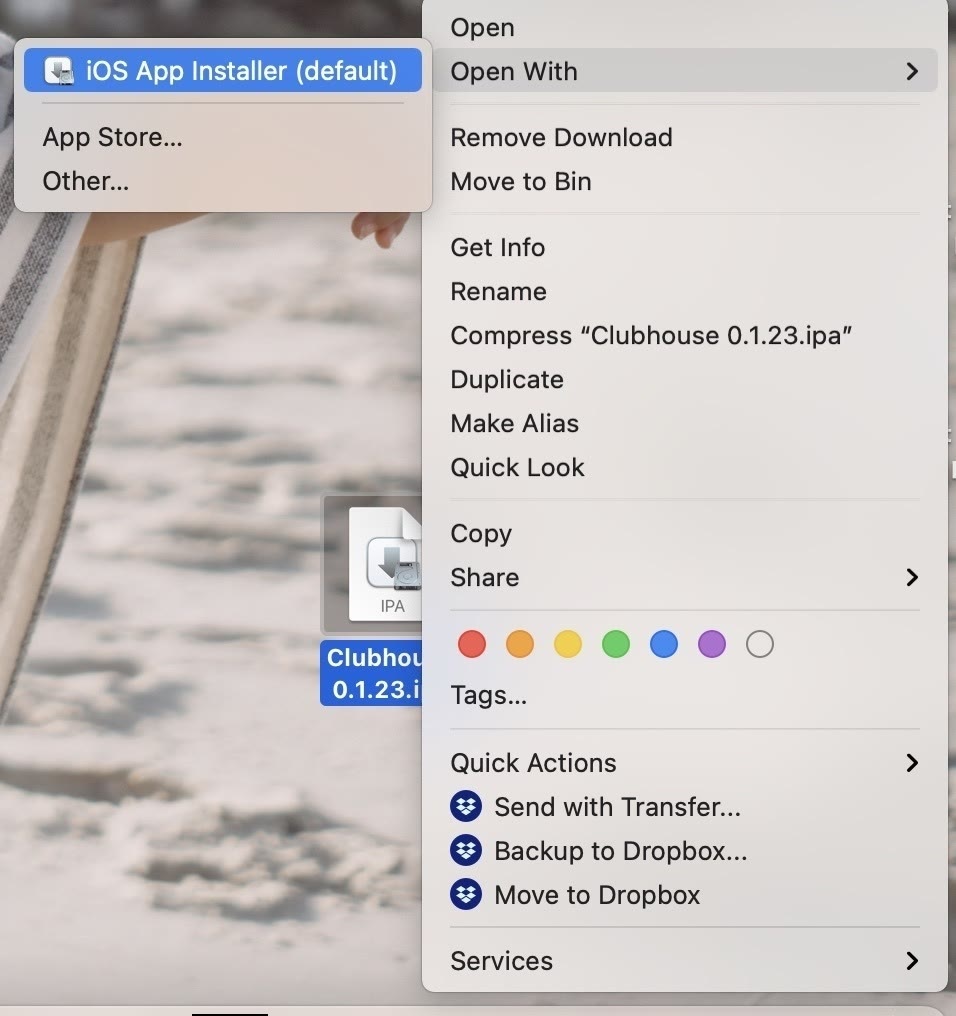Click the Dropbox icon beside Move to Dropbox
This screenshot has width=956, height=1016.
466,895
